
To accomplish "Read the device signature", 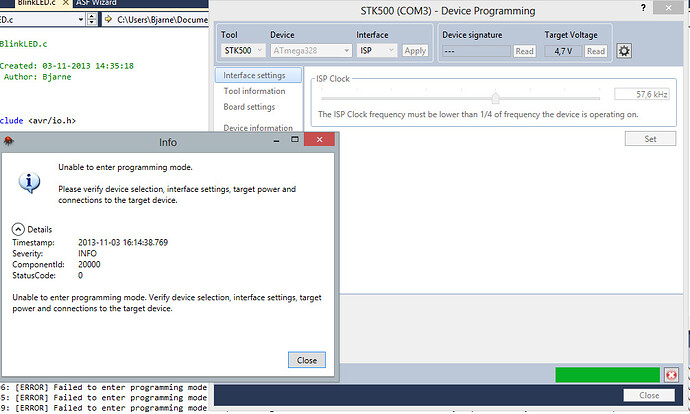I will click(x=524, y=51).
